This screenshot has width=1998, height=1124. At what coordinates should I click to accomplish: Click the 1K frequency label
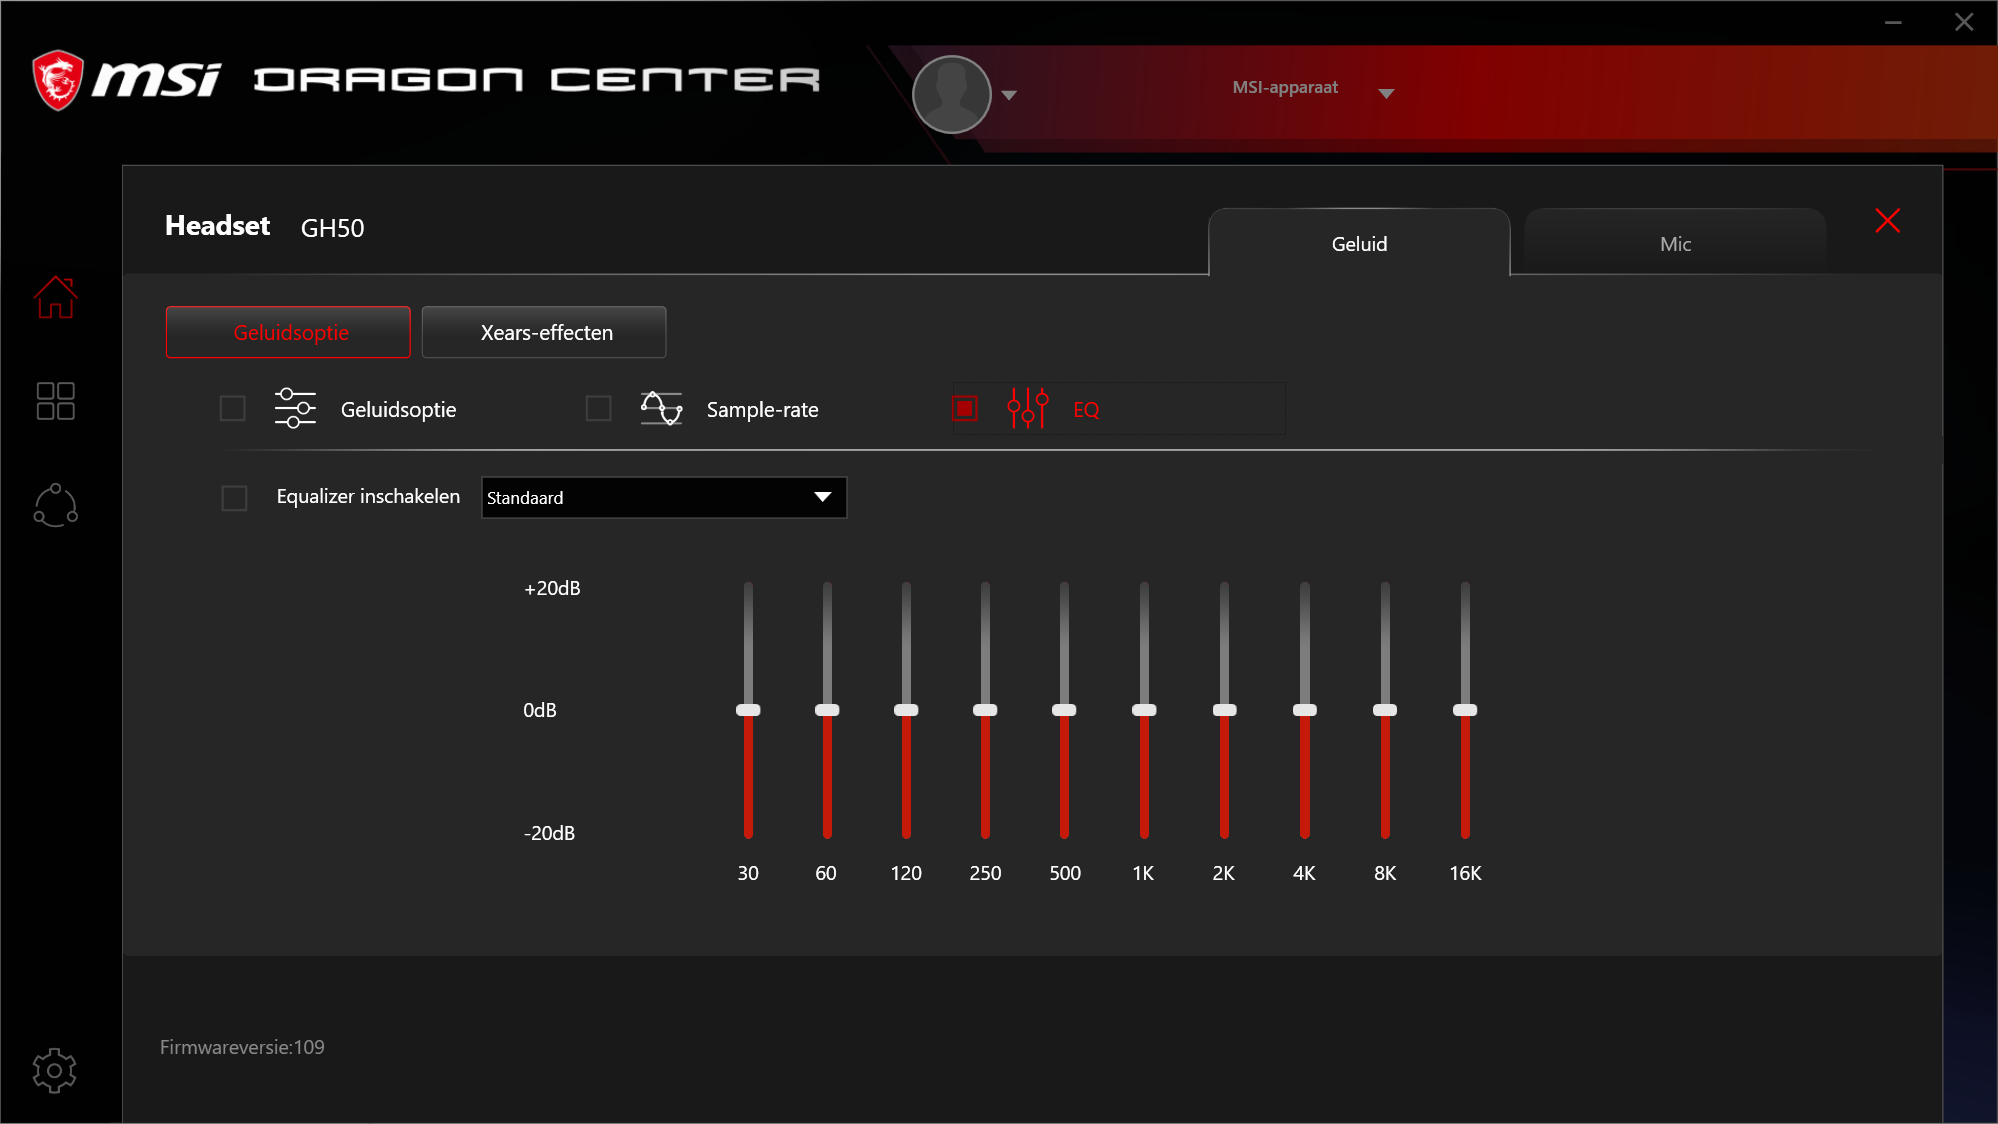tap(1143, 873)
